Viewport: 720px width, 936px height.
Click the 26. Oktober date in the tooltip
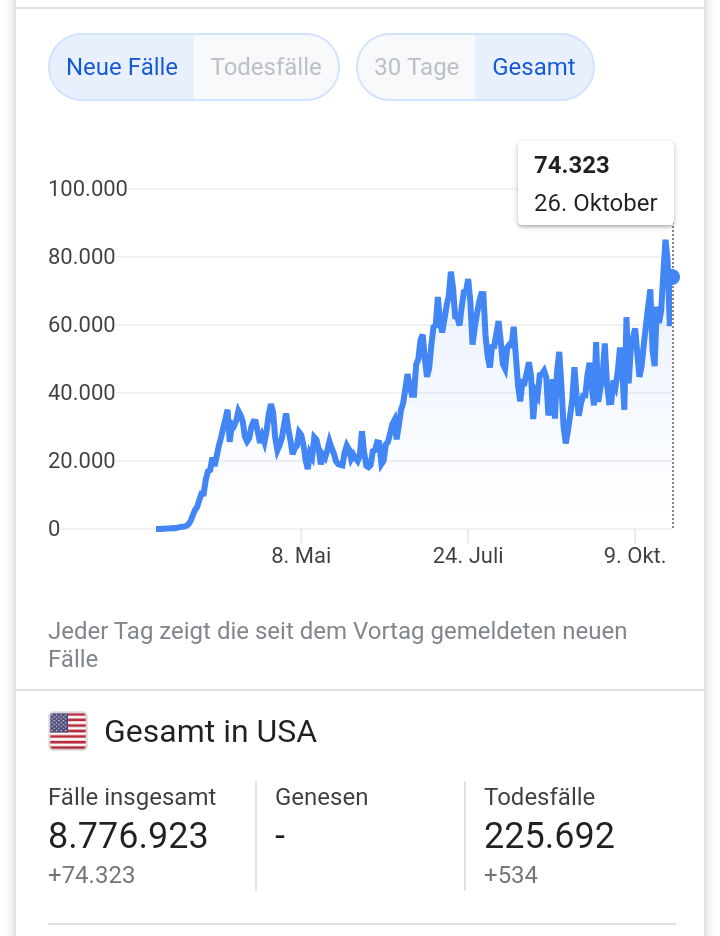(595, 203)
